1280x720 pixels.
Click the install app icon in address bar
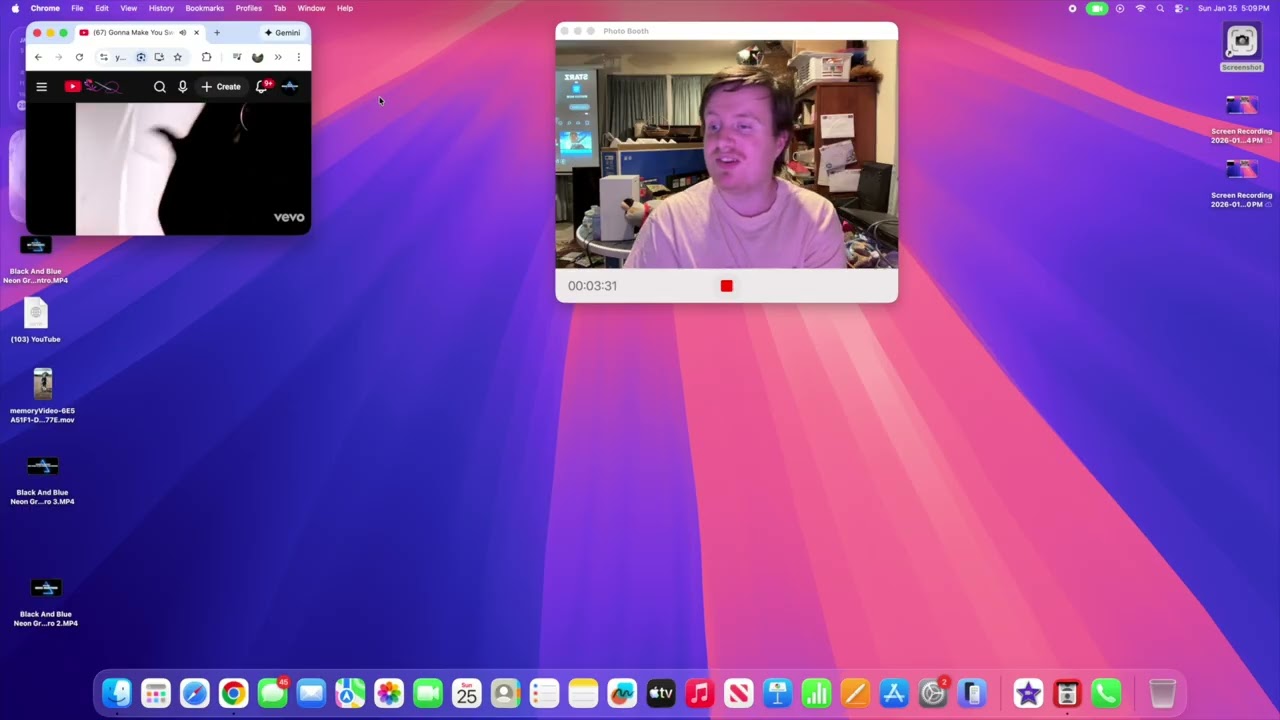click(x=159, y=57)
